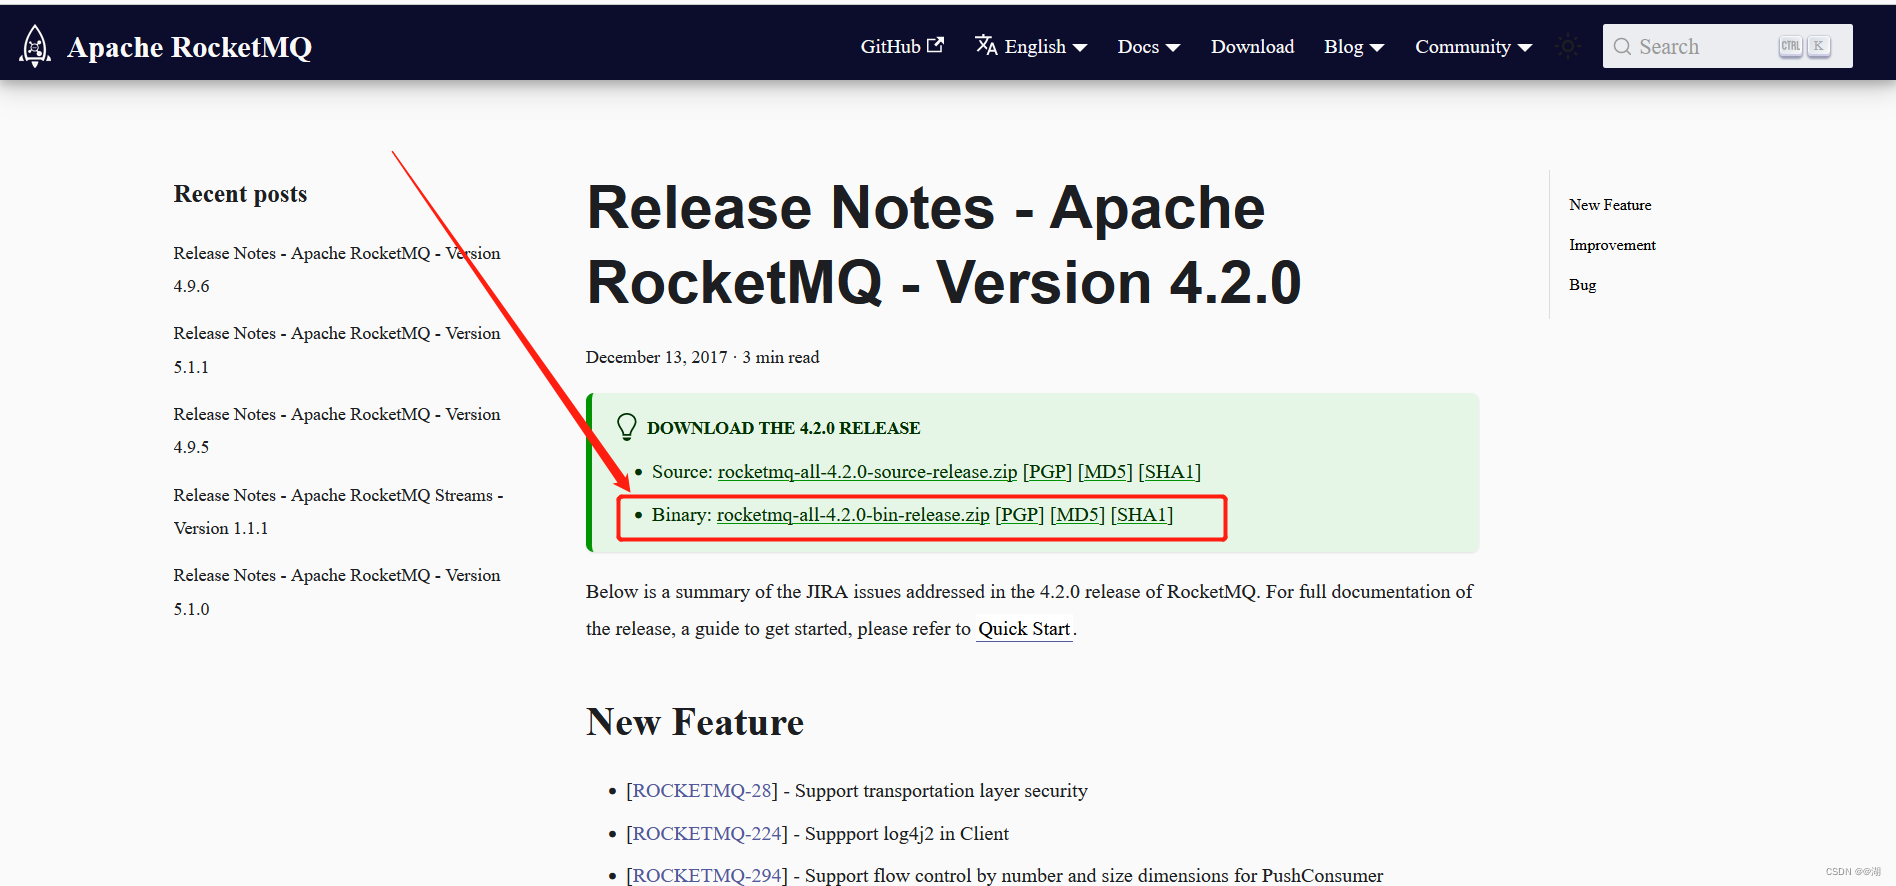The width and height of the screenshot is (1896, 886).
Task: Click the Apache RocketMQ rocket logo
Action: click(x=35, y=46)
